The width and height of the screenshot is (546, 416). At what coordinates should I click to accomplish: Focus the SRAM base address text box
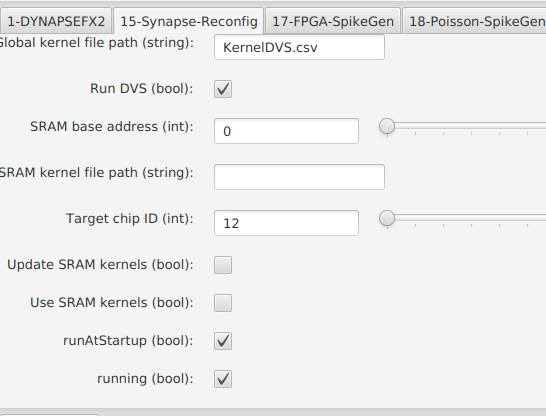pyautogui.click(x=286, y=131)
